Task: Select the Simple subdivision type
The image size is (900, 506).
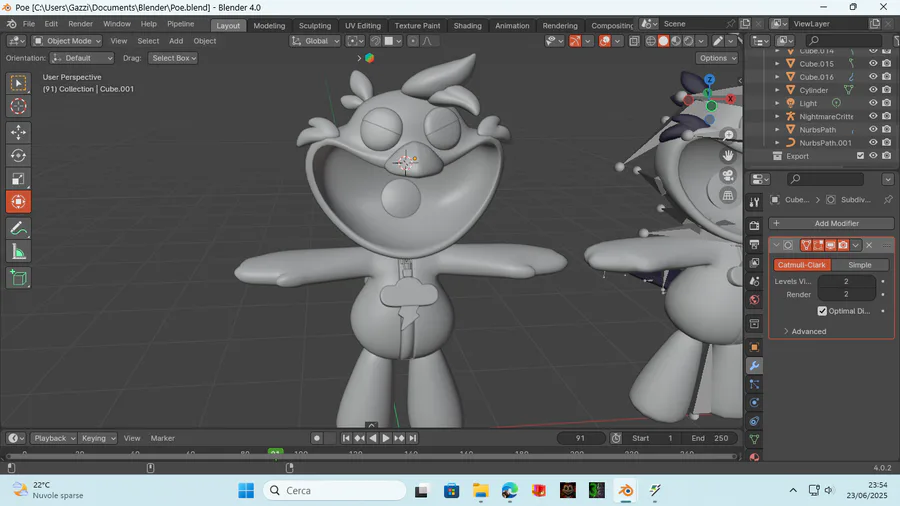Action: pyautogui.click(x=860, y=264)
